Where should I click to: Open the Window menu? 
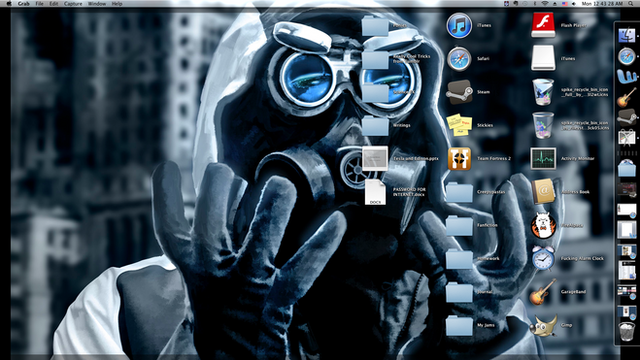[97, 4]
